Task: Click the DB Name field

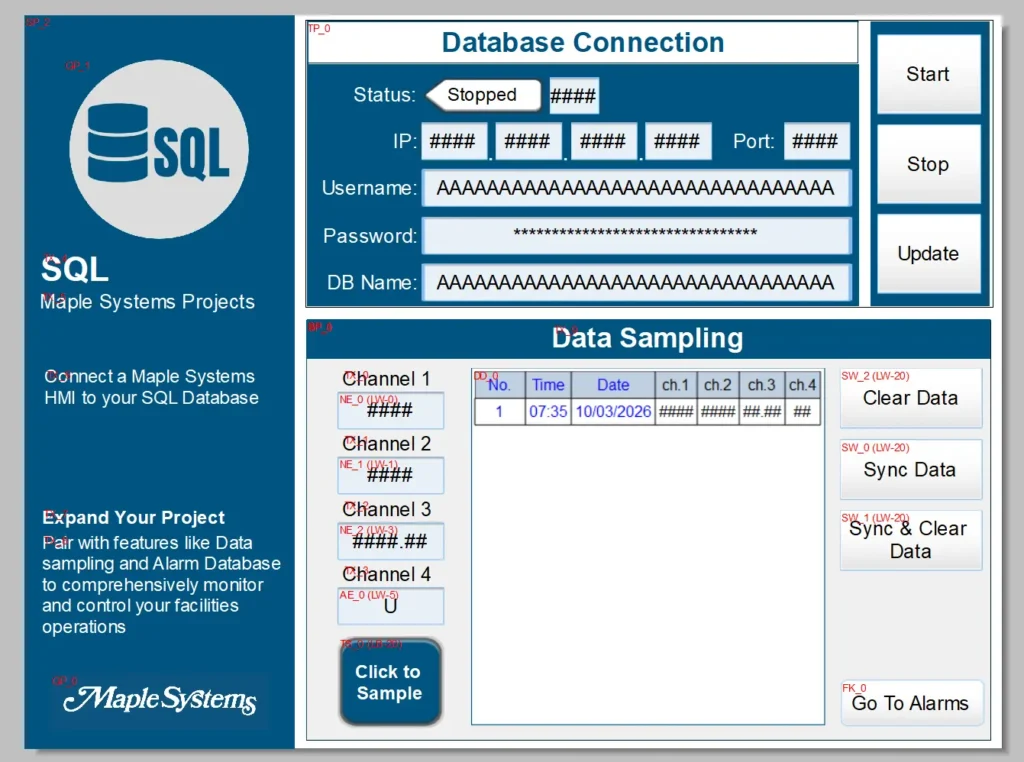Action: tap(636, 283)
